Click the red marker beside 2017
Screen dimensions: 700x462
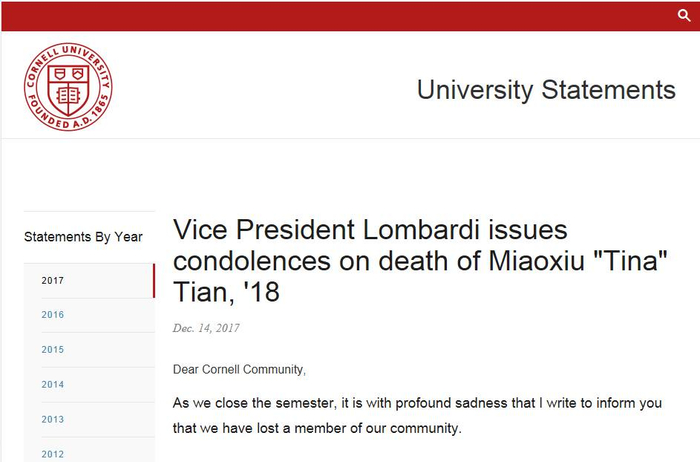154,280
